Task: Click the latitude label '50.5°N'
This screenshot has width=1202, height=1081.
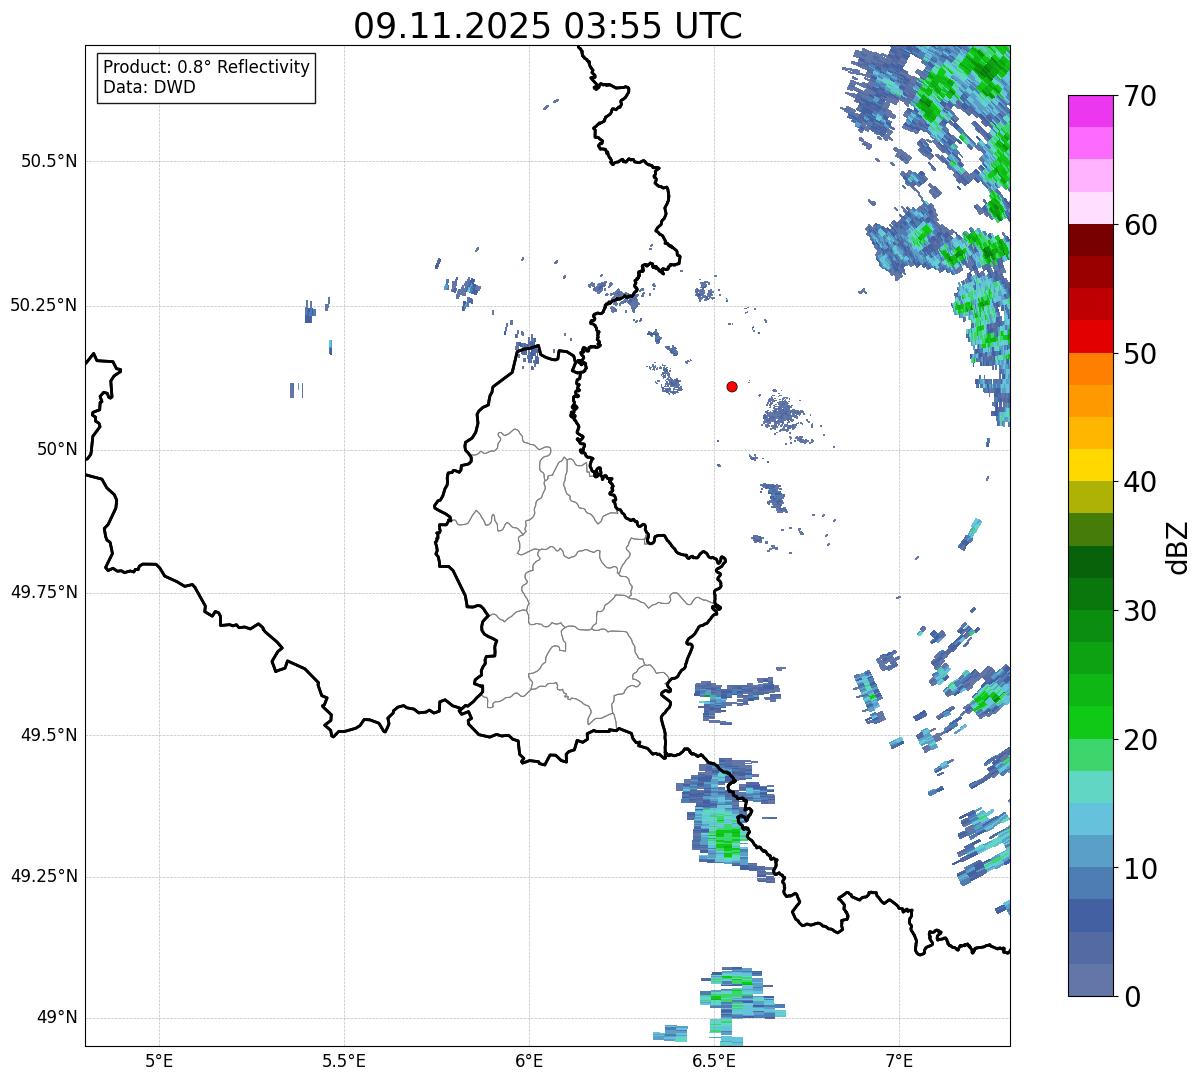Action: [49, 161]
